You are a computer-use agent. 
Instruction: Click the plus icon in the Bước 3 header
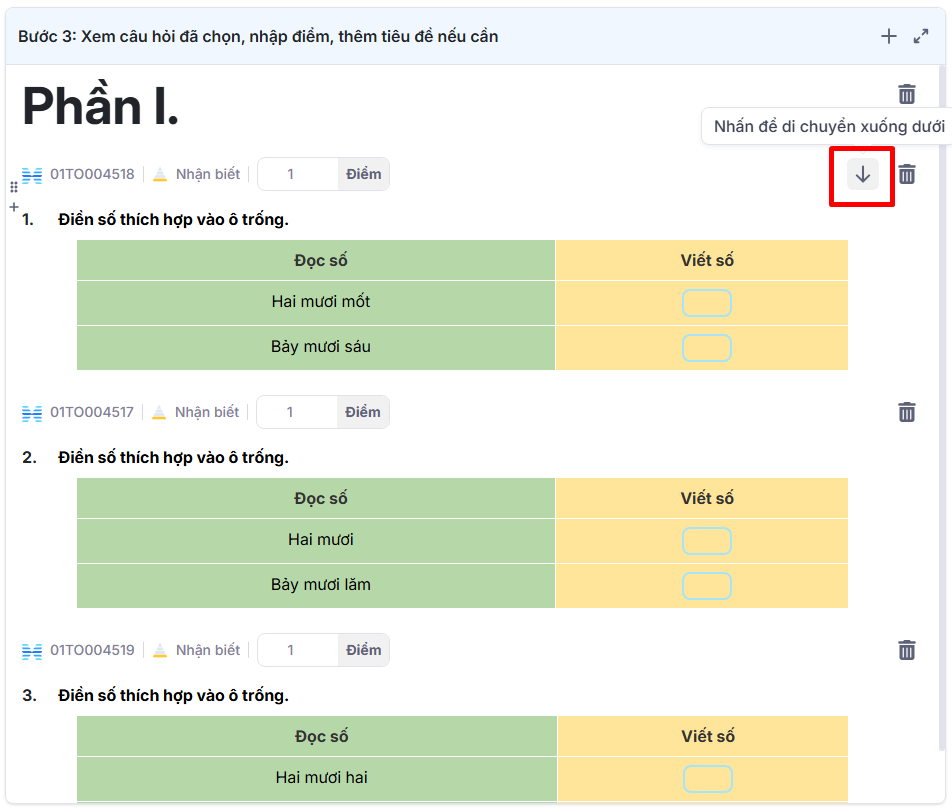pyautogui.click(x=888, y=37)
